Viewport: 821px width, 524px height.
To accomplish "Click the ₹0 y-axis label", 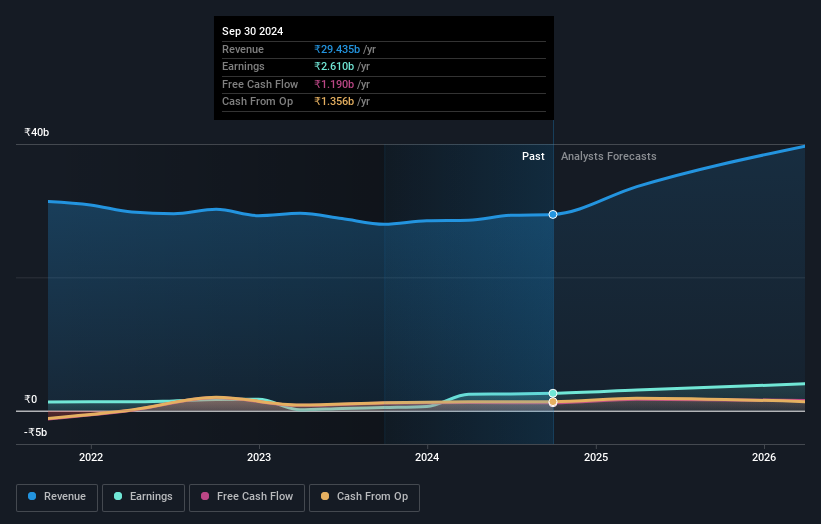I will (x=31, y=399).
